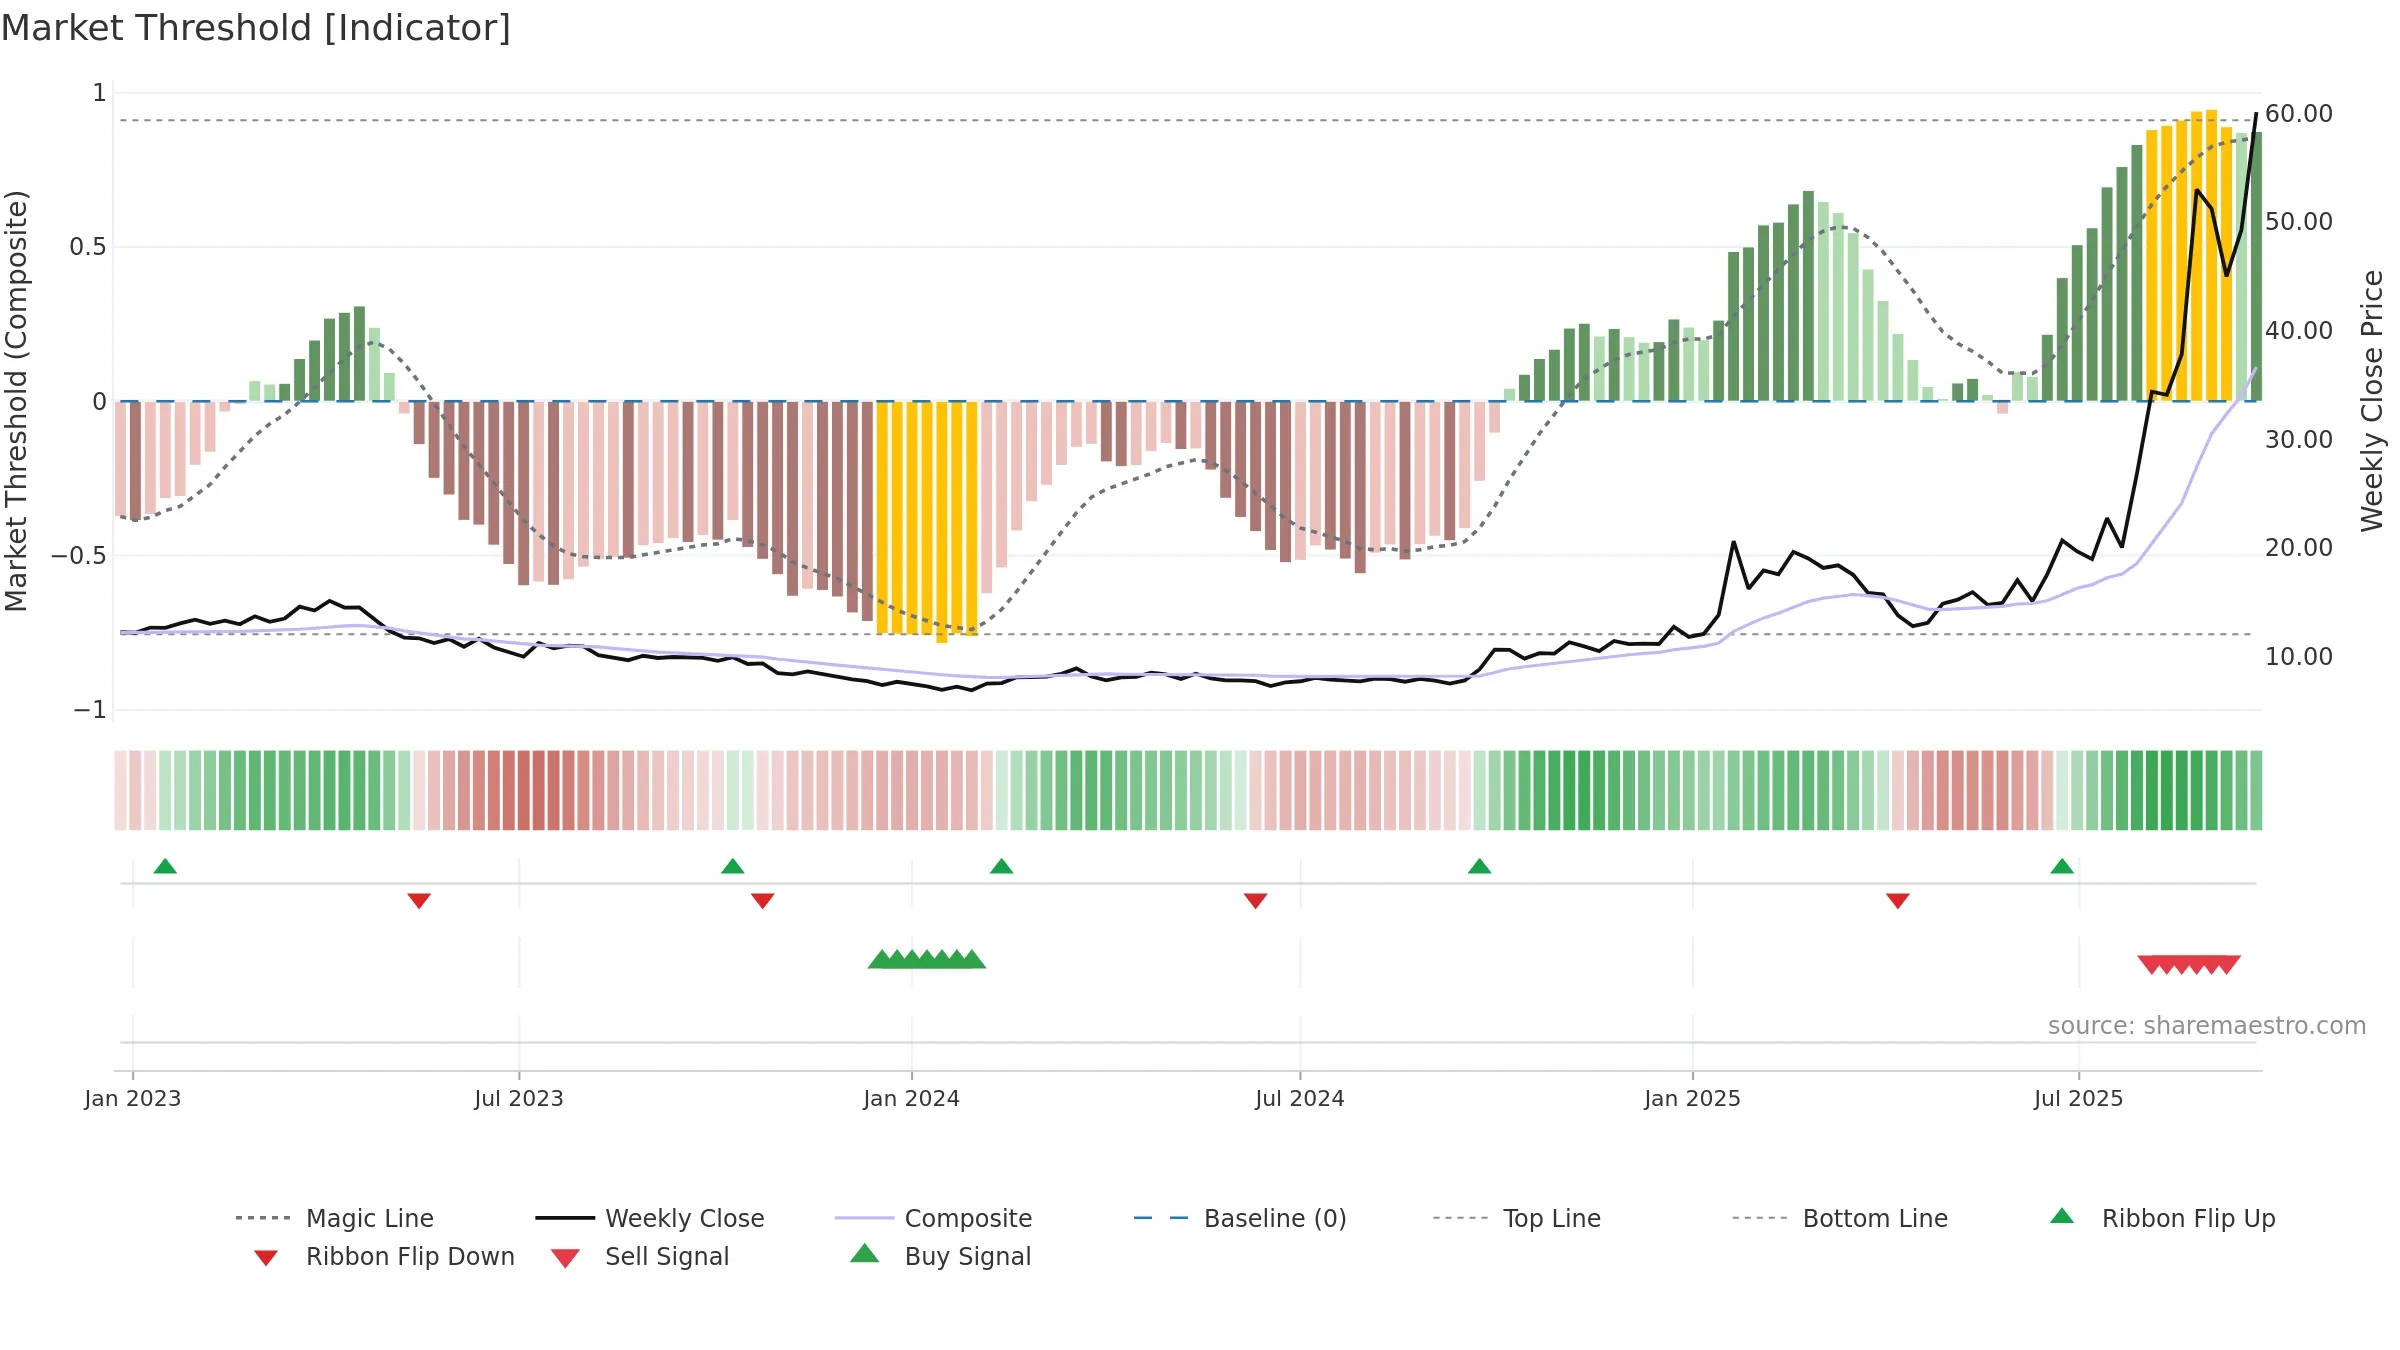Click the Ribbon Flip Up legend triangle icon

(2062, 1216)
